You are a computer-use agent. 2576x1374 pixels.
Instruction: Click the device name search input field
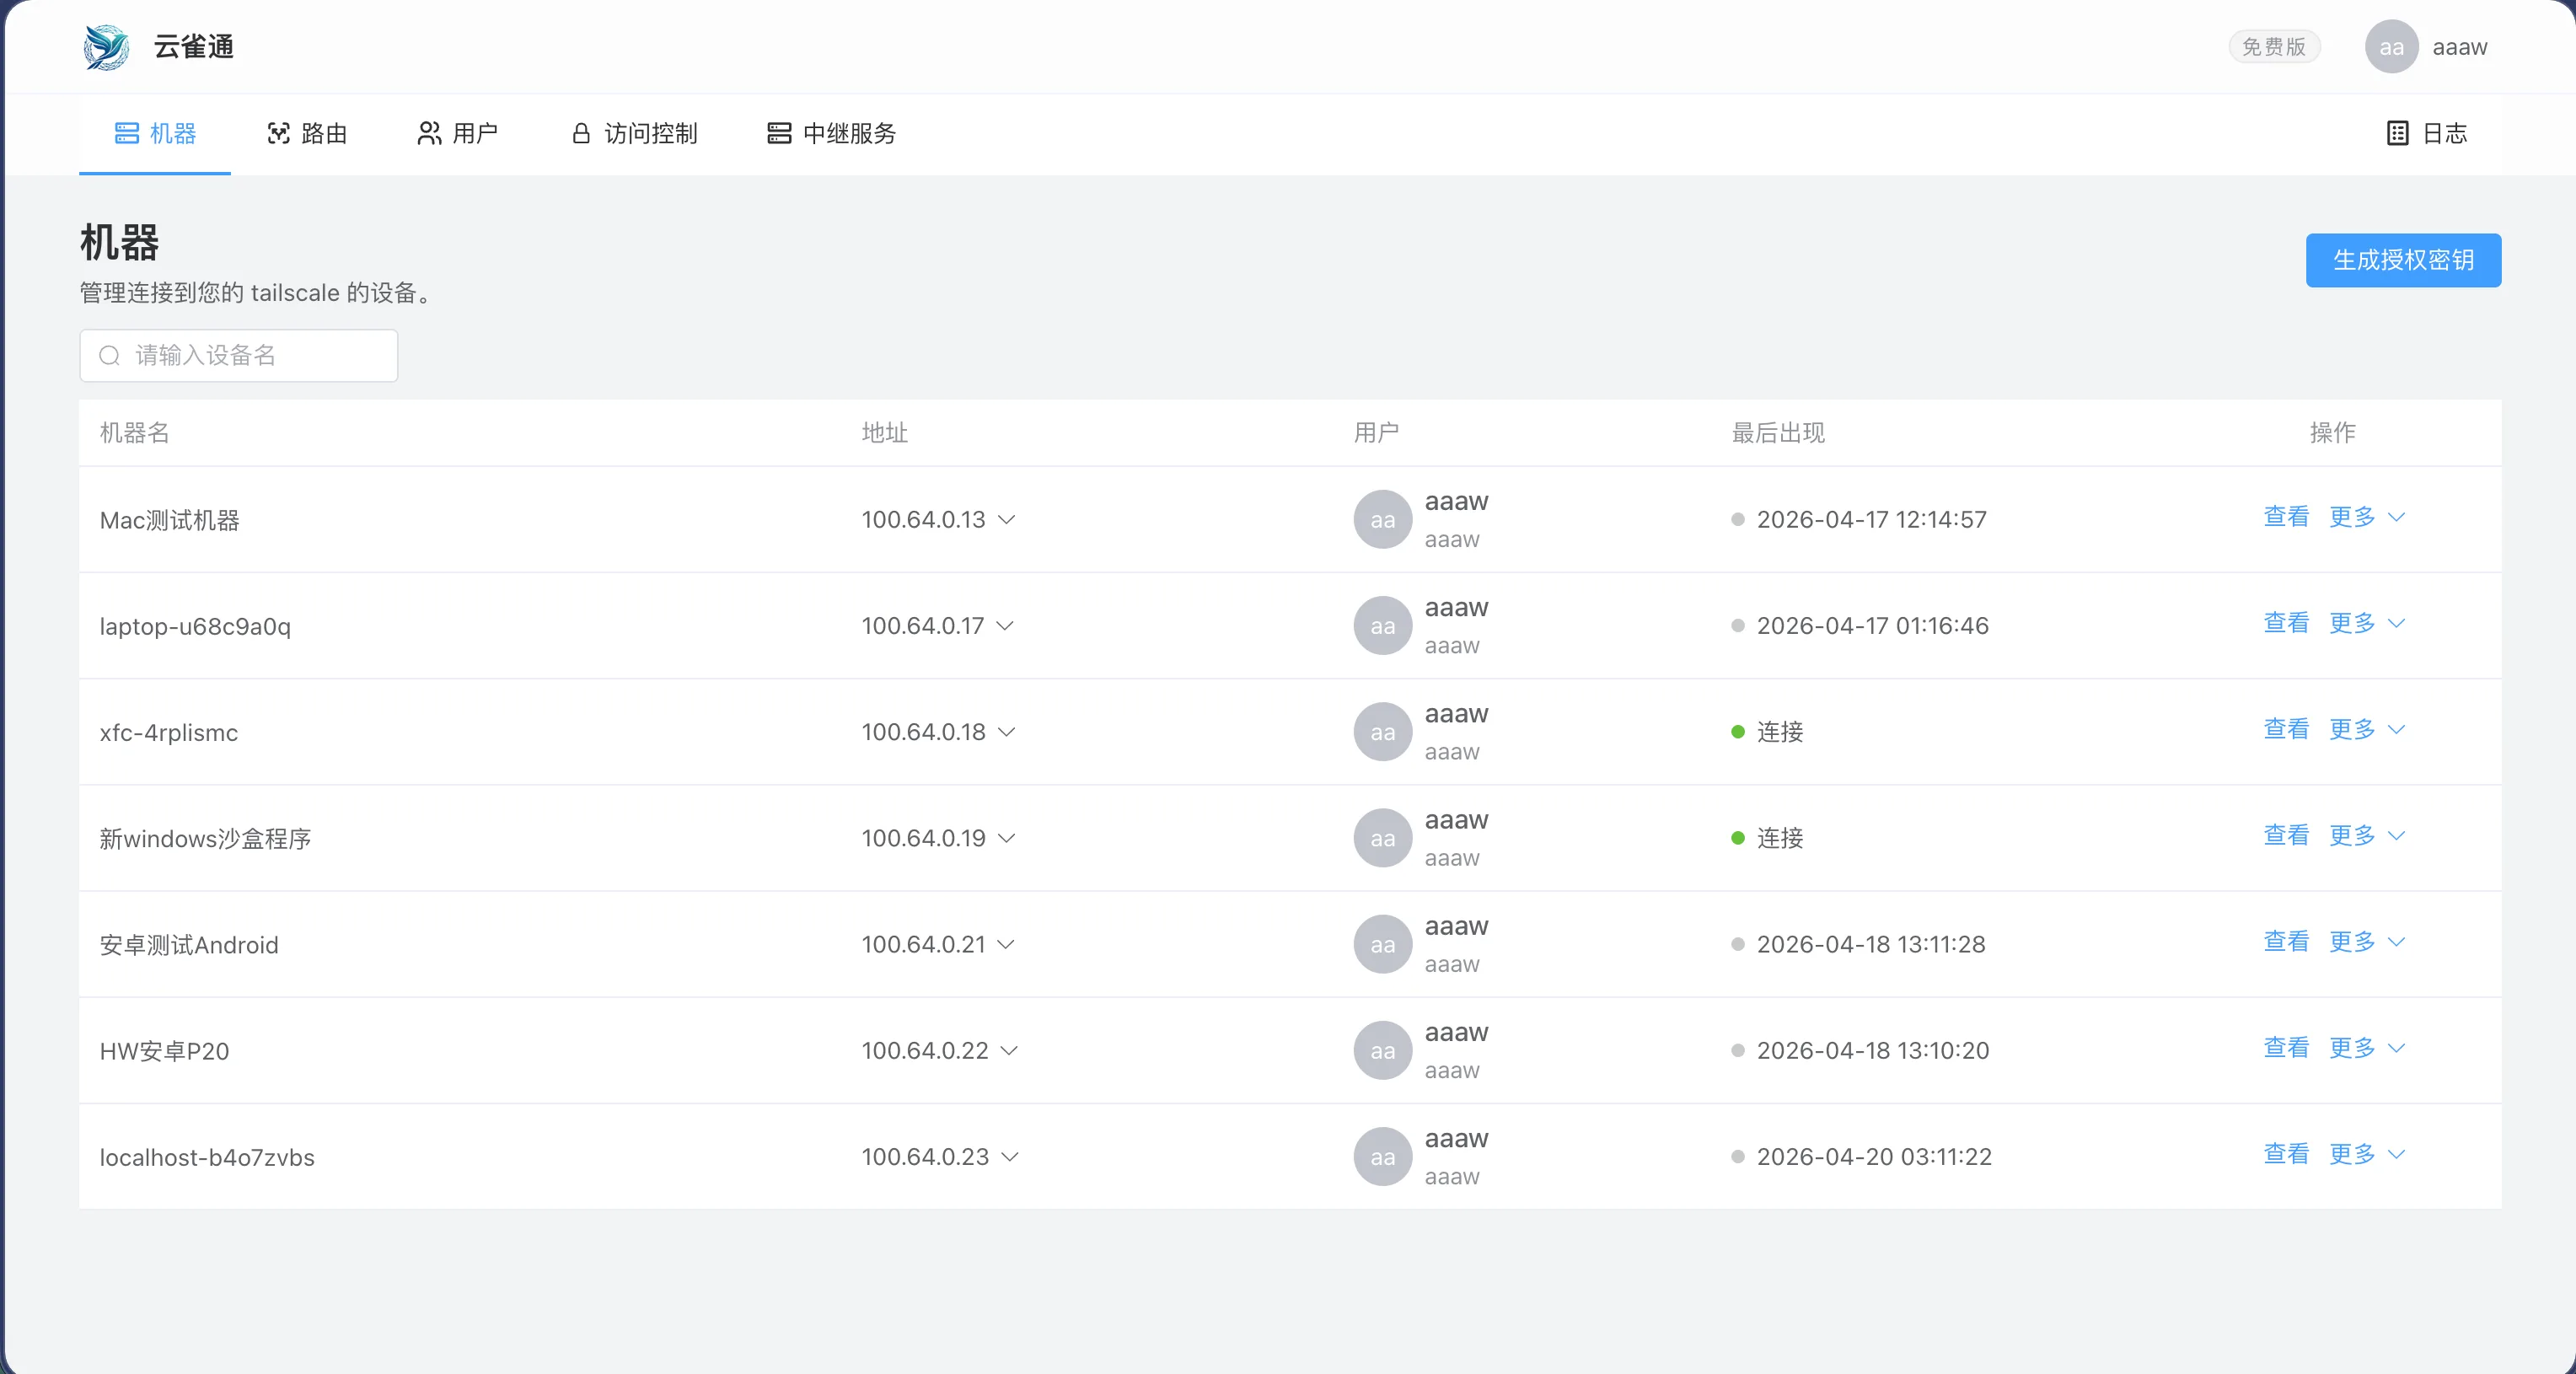coord(238,355)
